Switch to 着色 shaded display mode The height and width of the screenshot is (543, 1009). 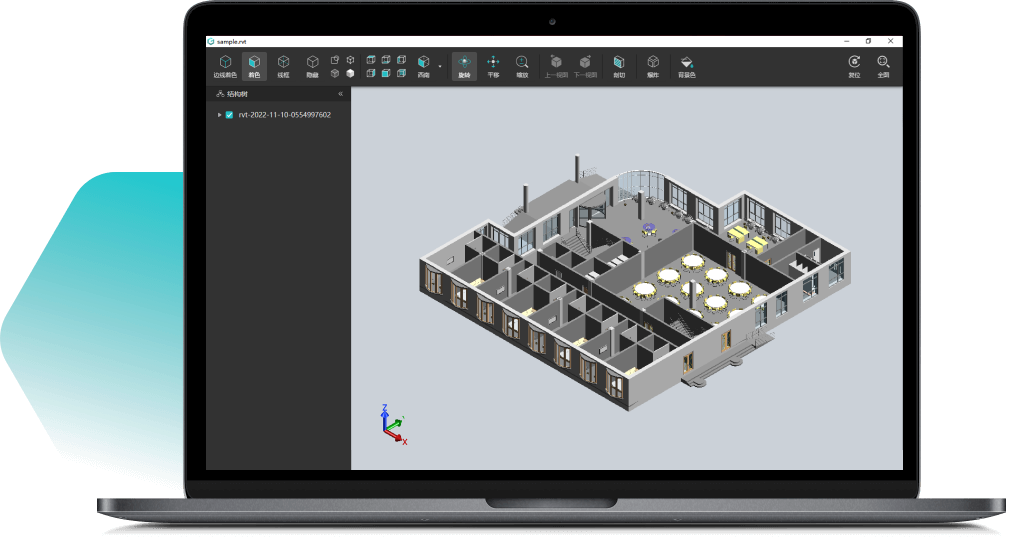[x=254, y=66]
